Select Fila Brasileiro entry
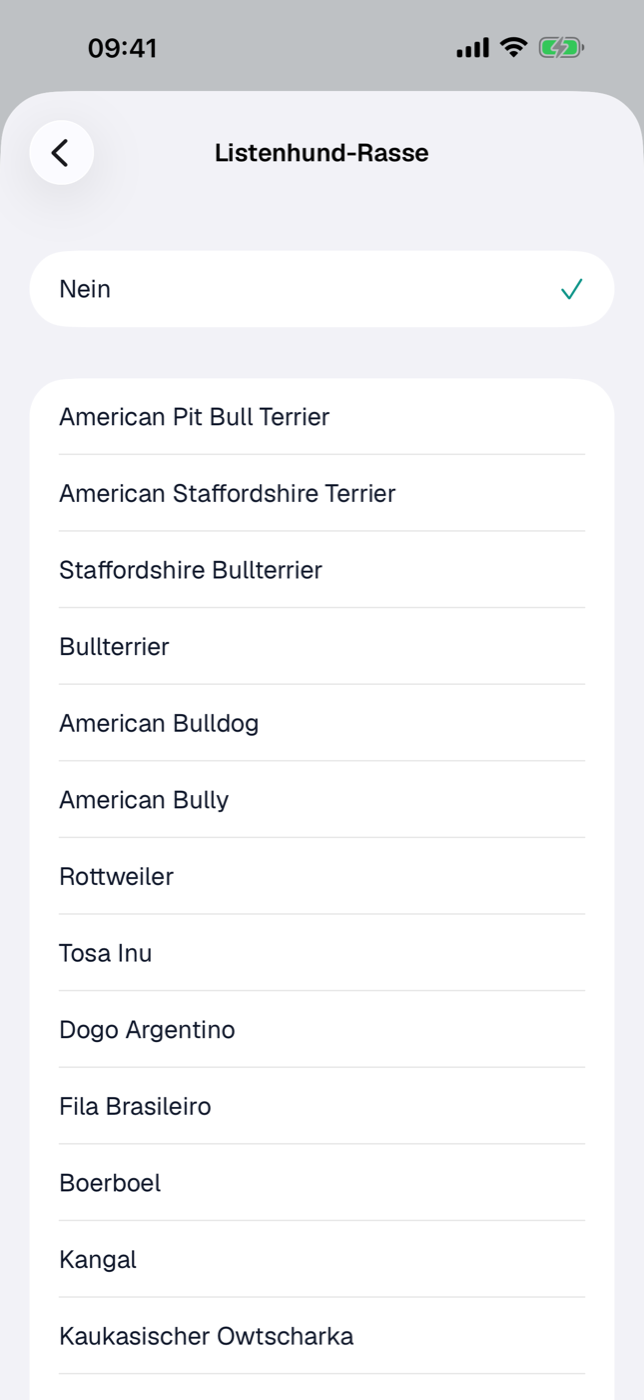This screenshot has height=1400, width=644. tap(322, 1106)
